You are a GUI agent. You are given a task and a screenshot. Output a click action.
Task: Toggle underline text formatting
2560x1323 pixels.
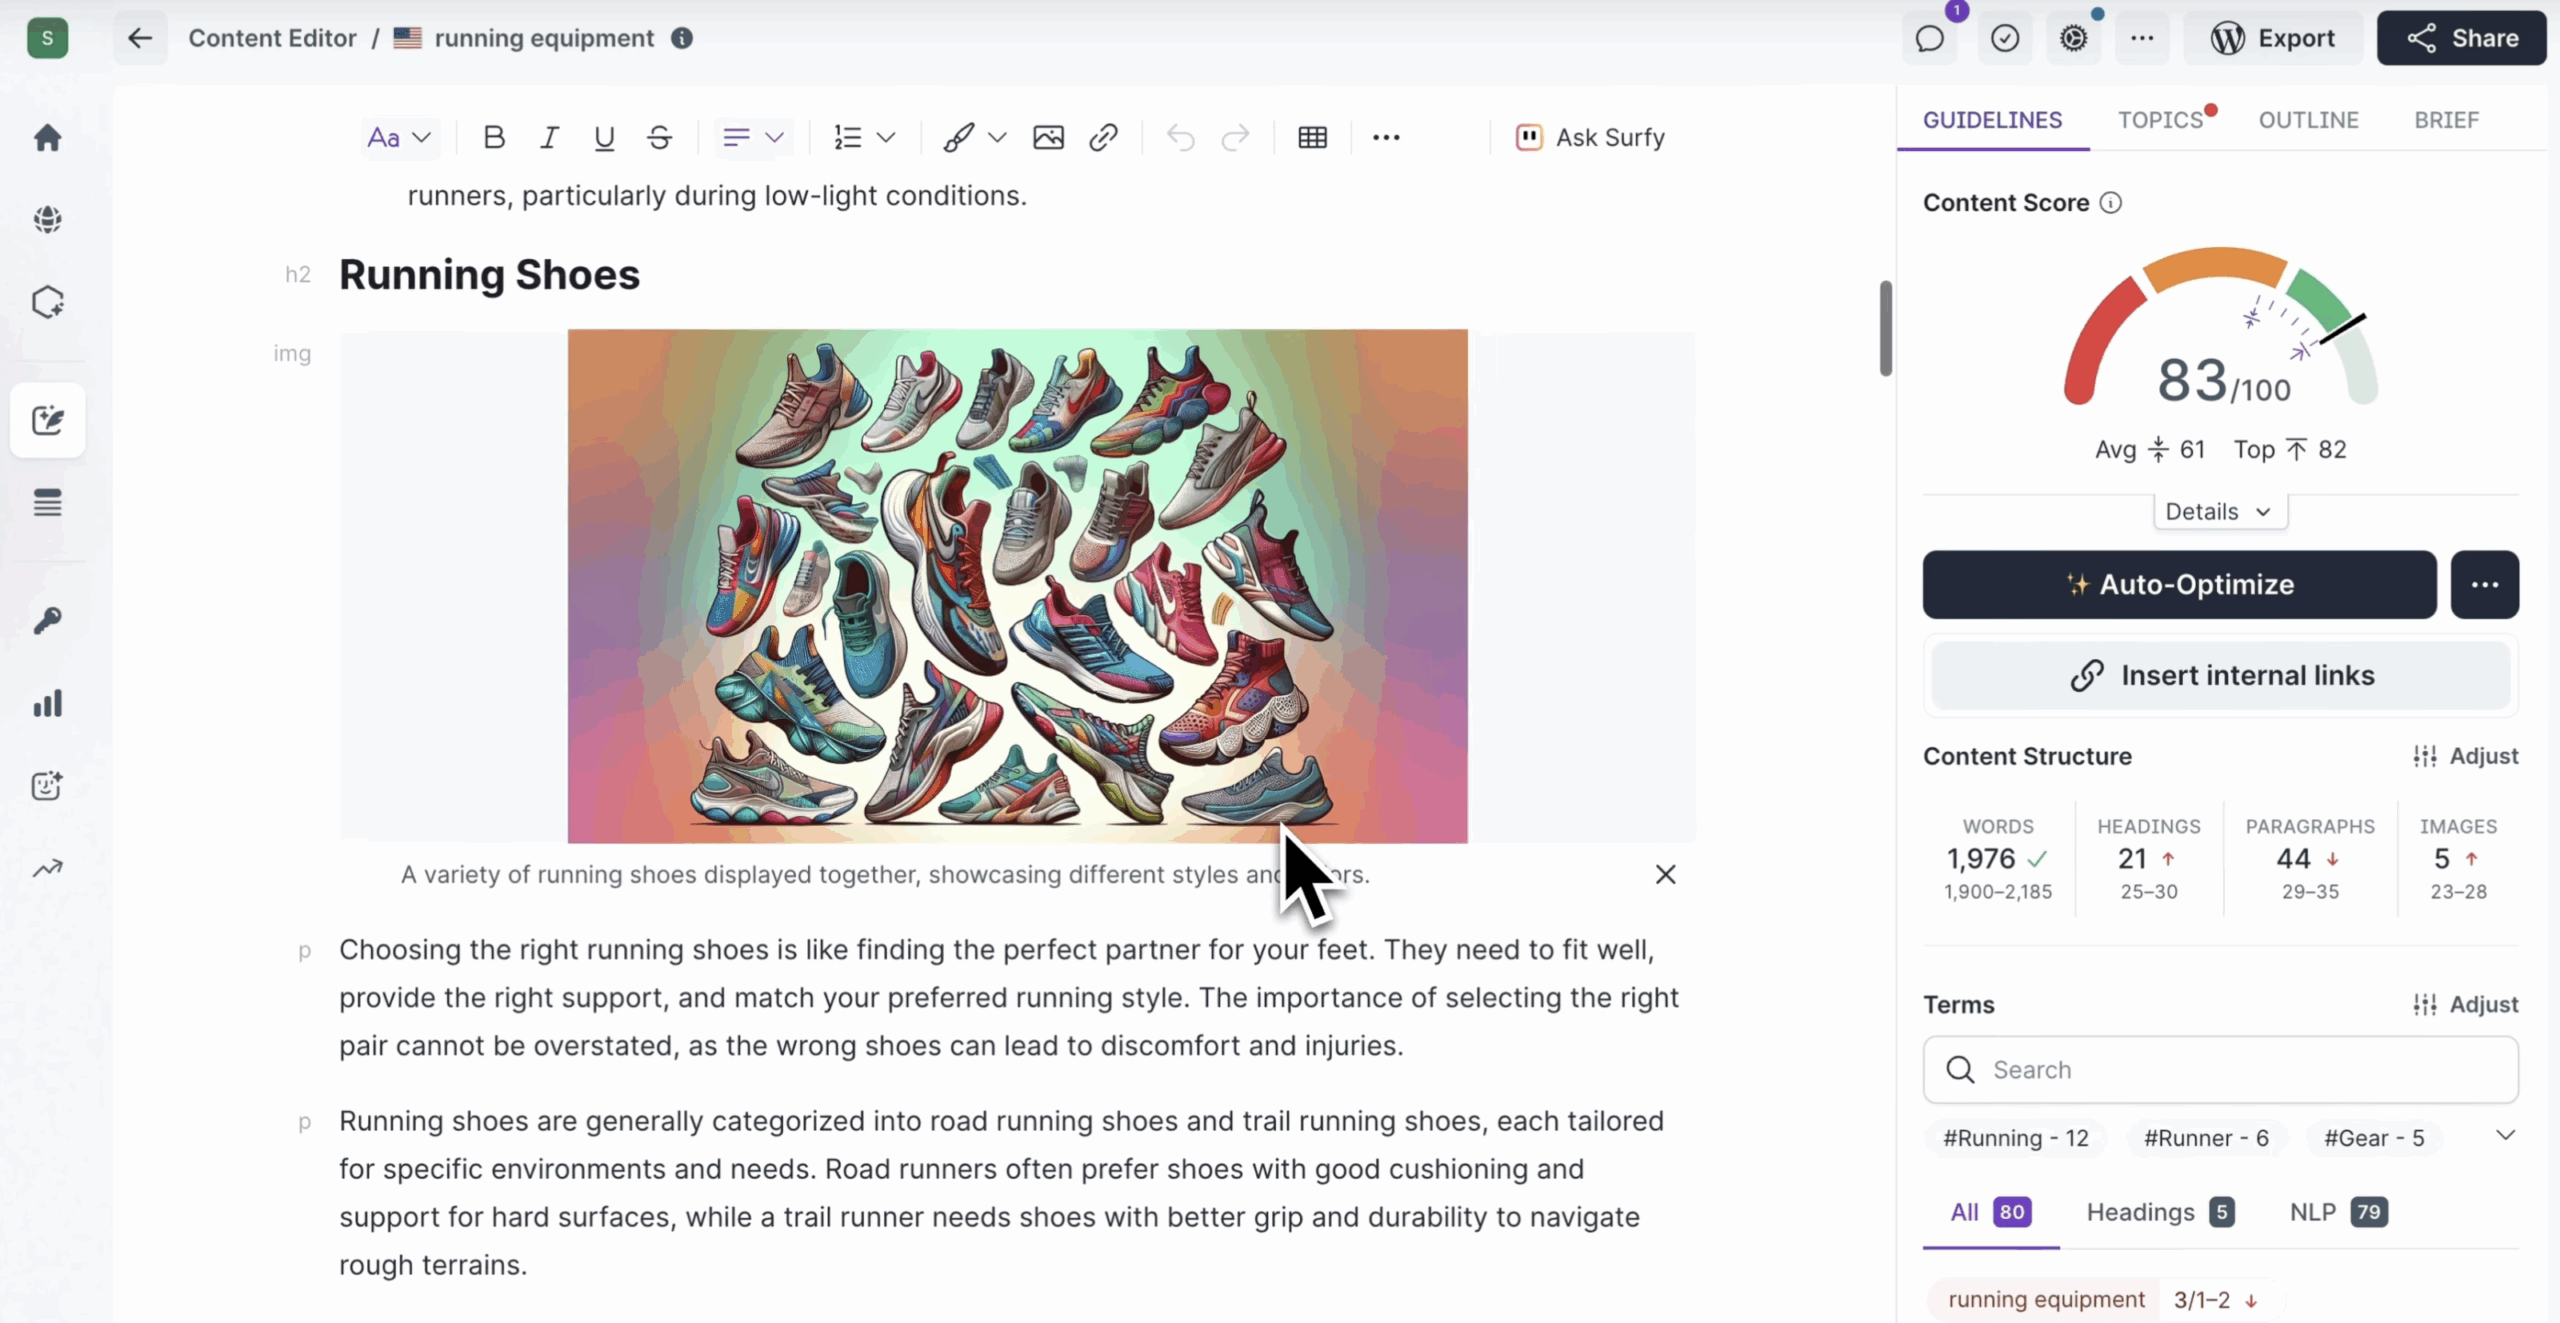click(x=604, y=137)
